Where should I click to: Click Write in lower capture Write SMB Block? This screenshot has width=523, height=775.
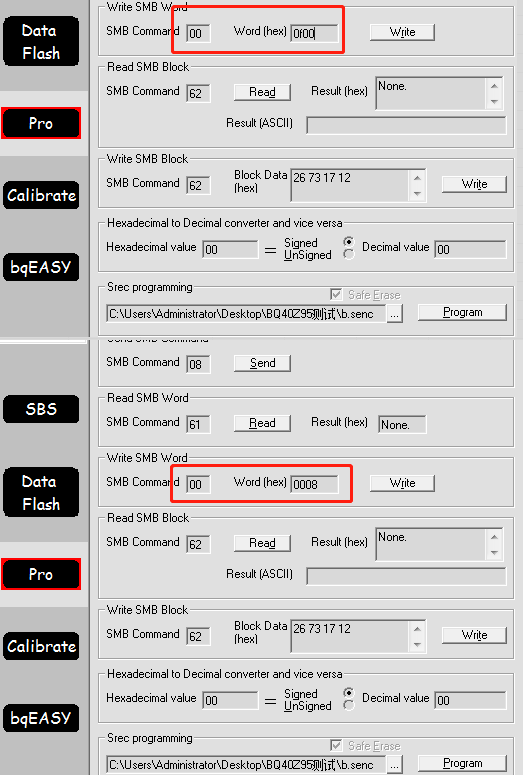(474, 635)
